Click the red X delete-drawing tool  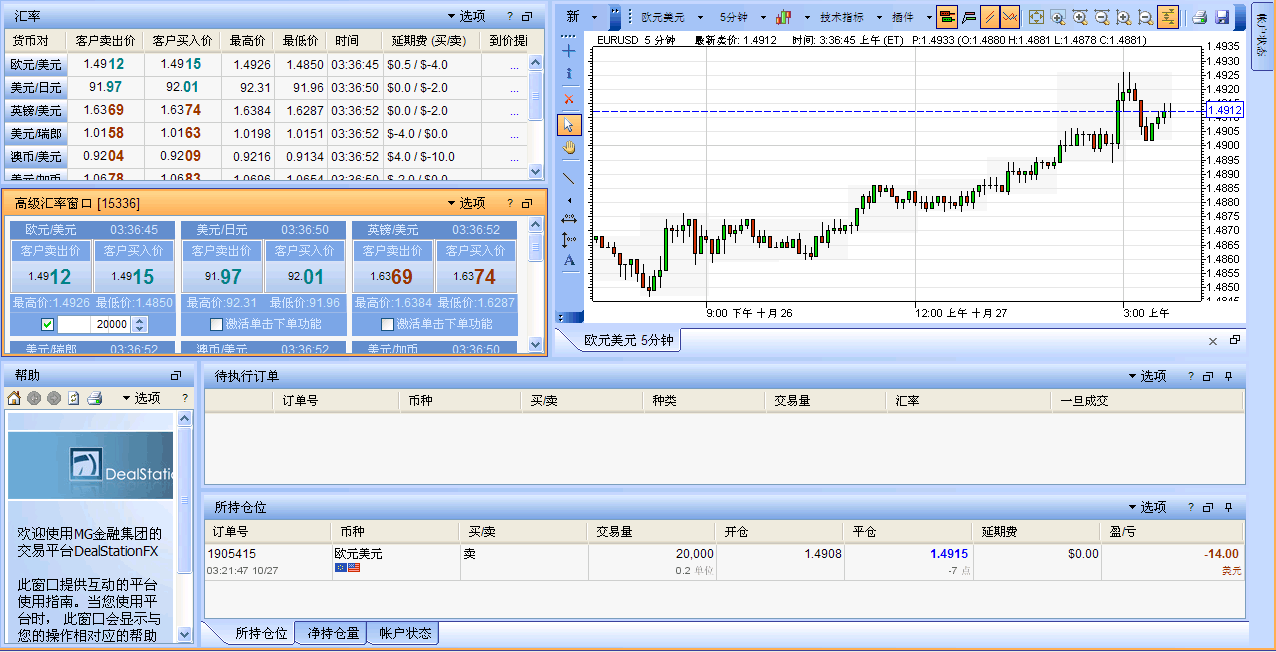click(569, 99)
